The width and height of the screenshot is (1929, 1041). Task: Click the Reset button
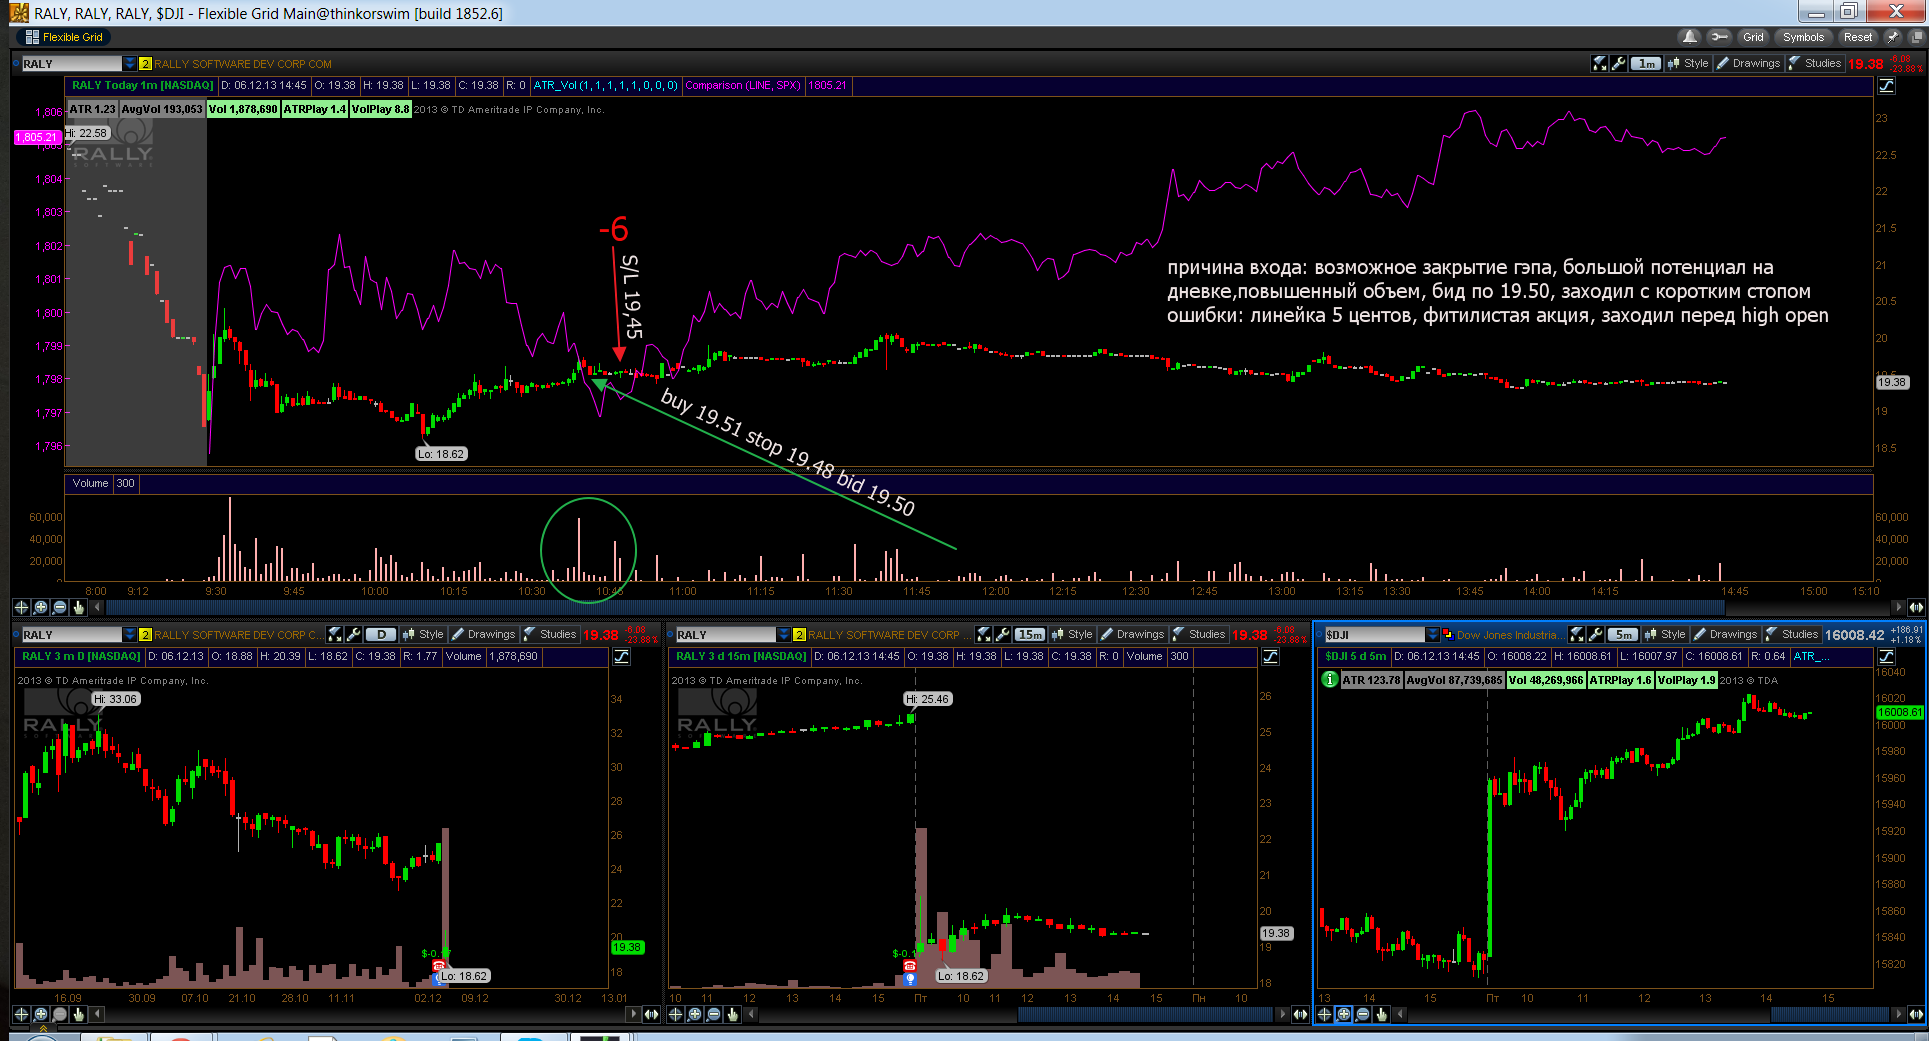pos(1858,37)
